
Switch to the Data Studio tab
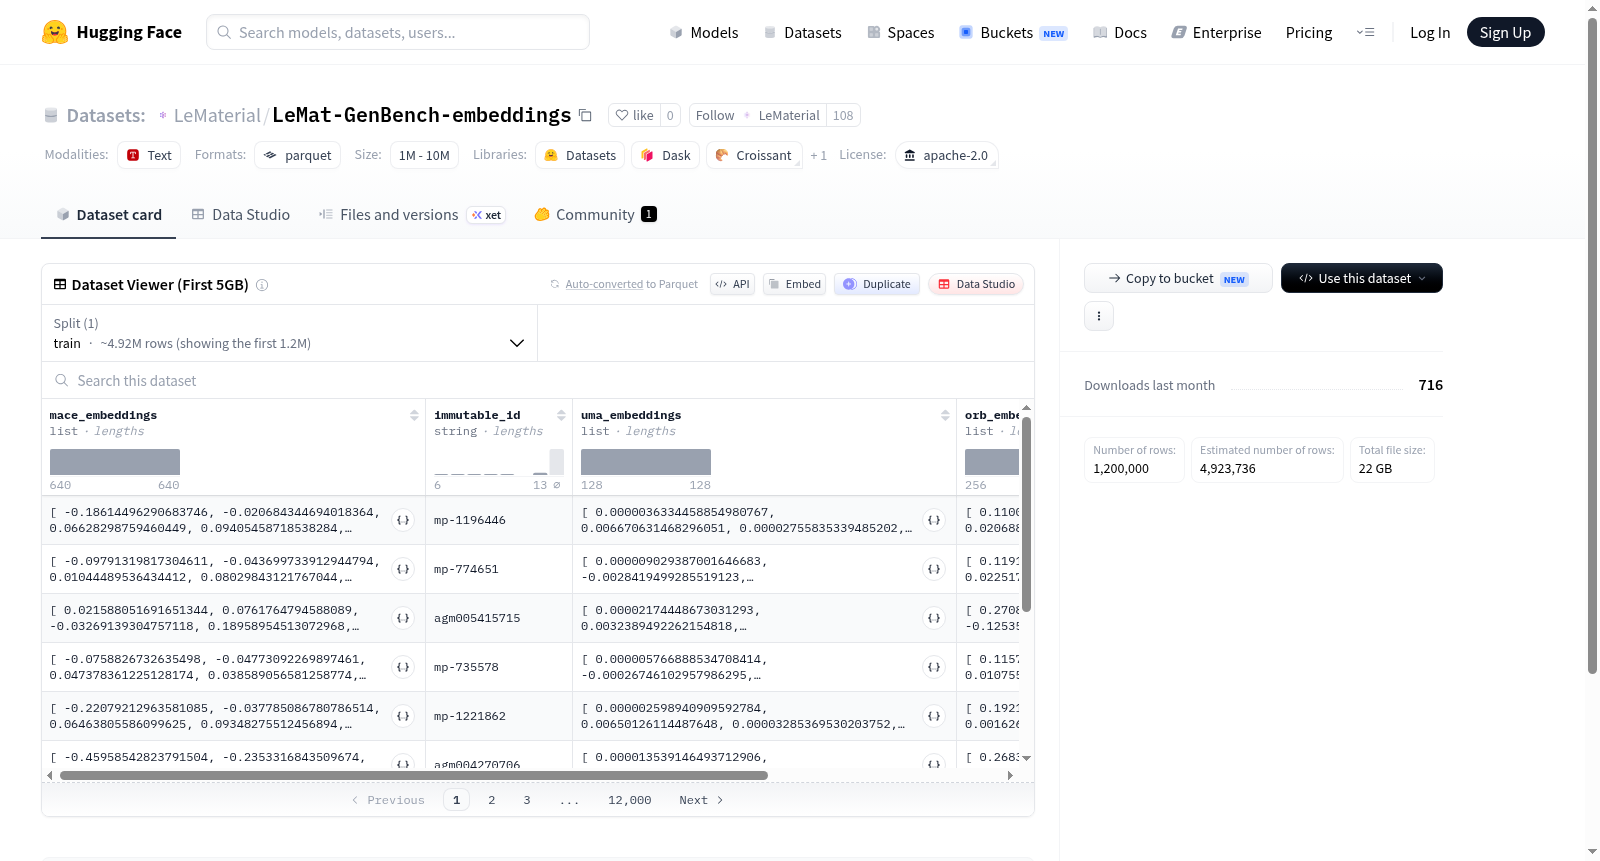tap(240, 215)
